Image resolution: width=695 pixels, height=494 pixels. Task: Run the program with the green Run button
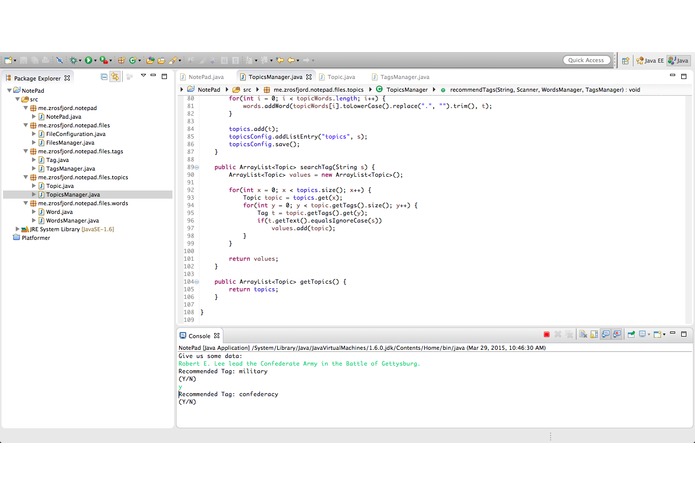point(89,60)
